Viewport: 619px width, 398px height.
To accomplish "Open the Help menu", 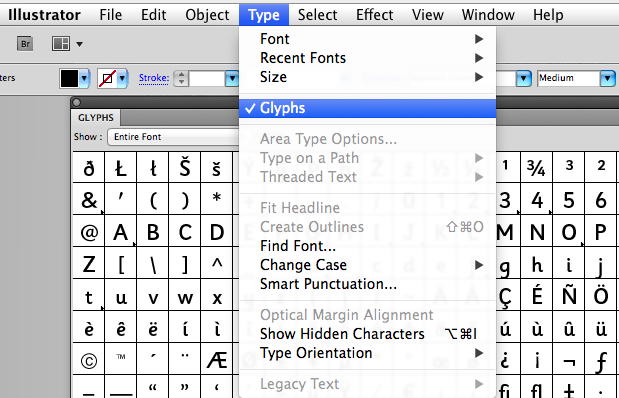I will click(548, 15).
